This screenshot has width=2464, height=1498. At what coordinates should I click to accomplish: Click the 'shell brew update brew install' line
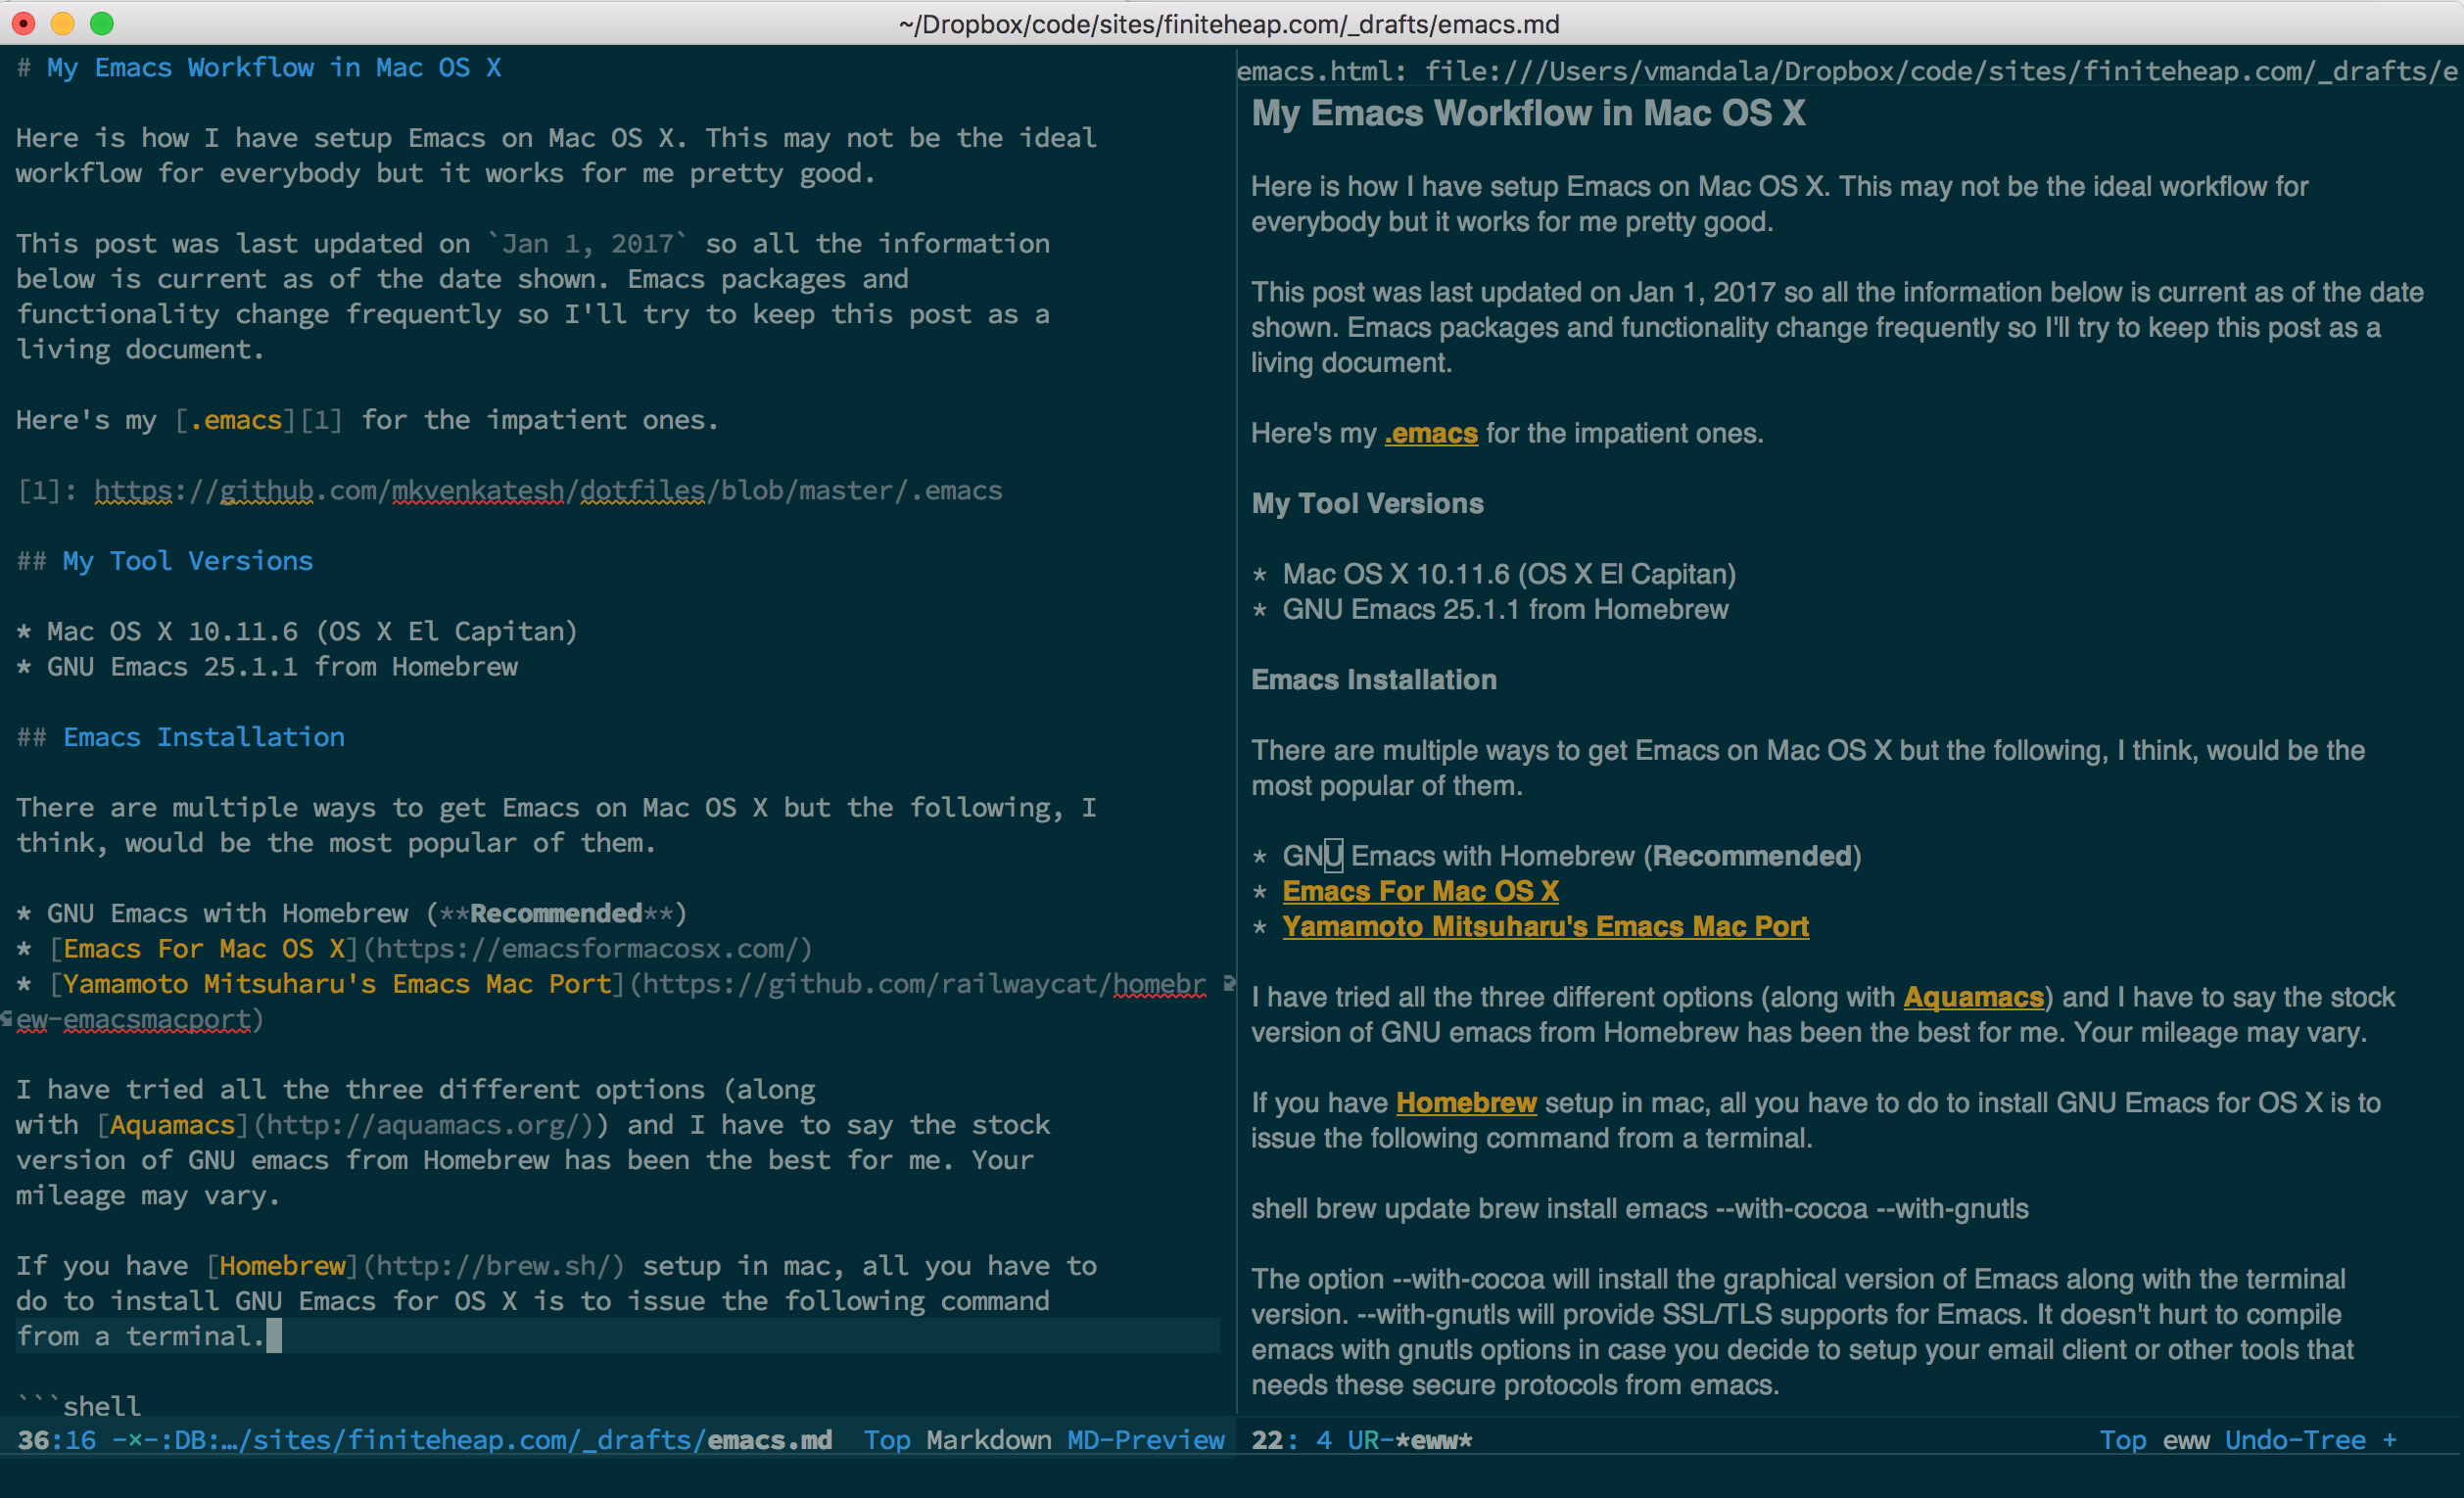[x=1640, y=1208]
